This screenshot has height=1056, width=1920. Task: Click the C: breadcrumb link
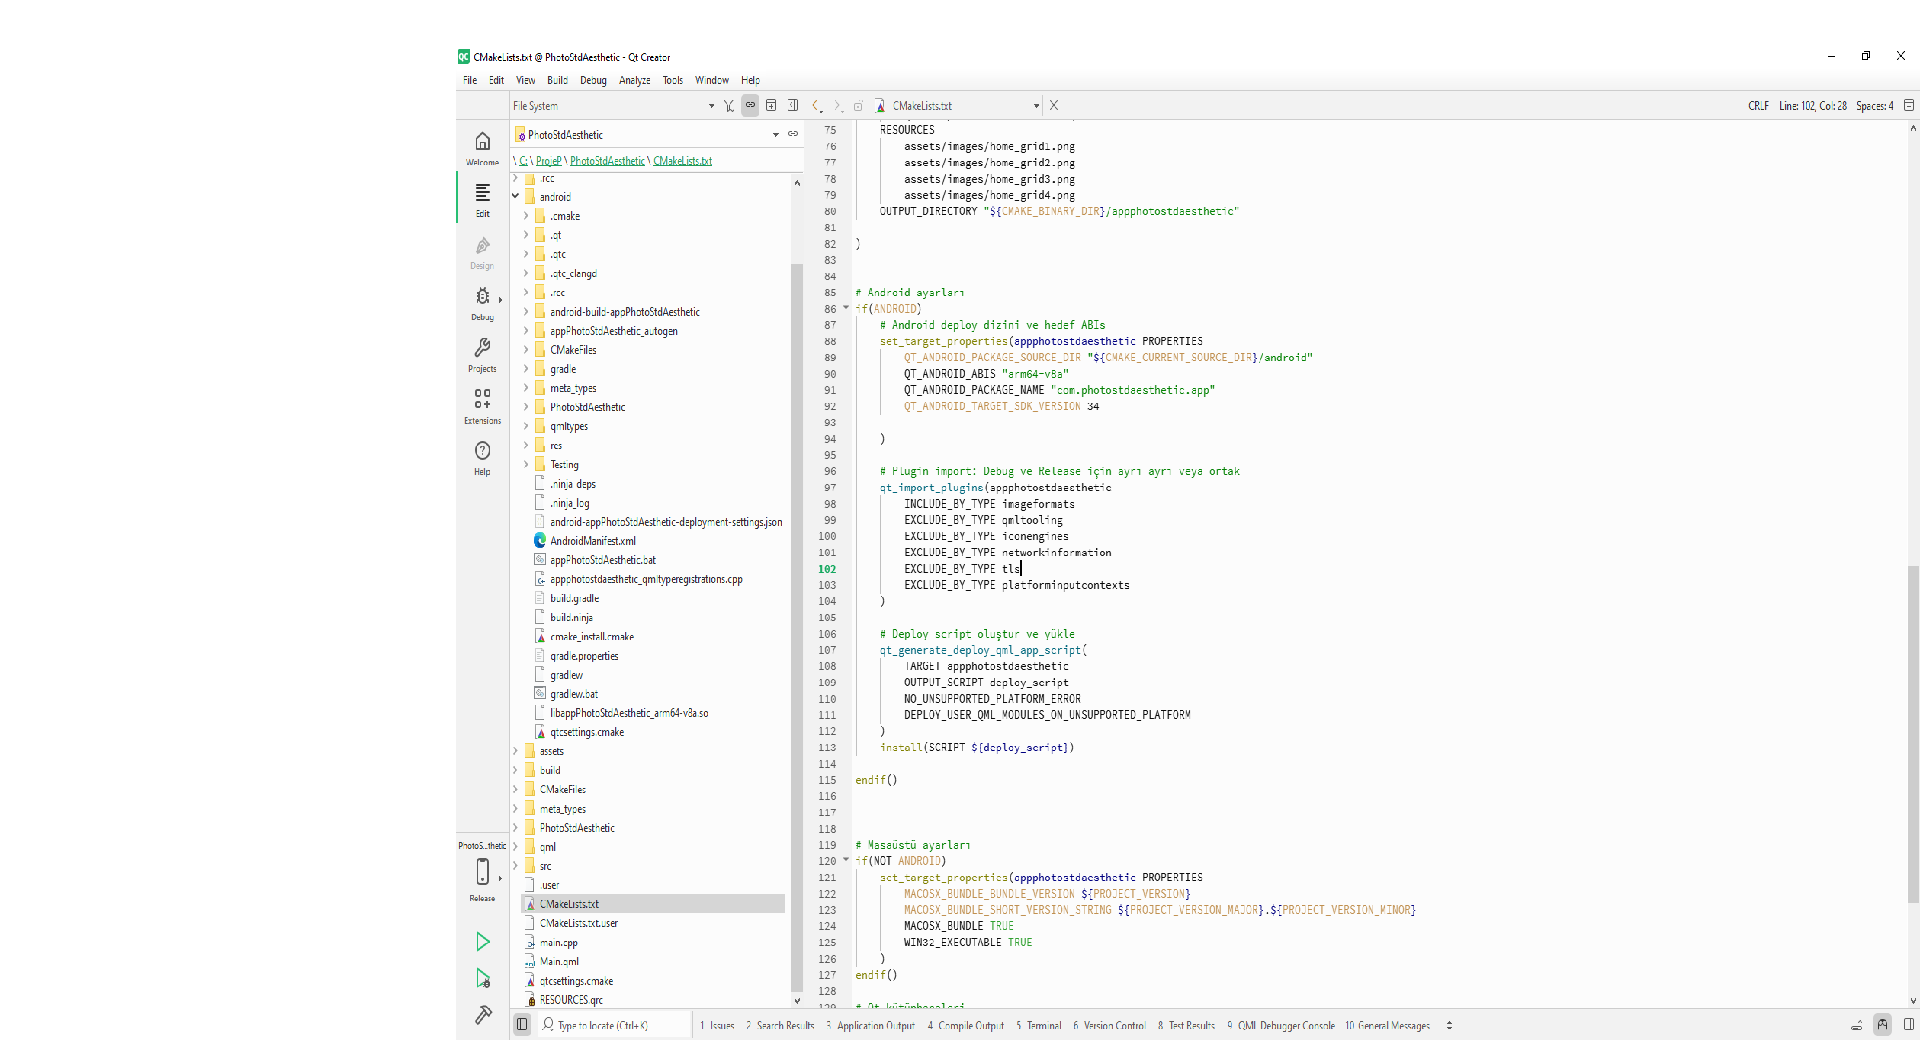[523, 161]
